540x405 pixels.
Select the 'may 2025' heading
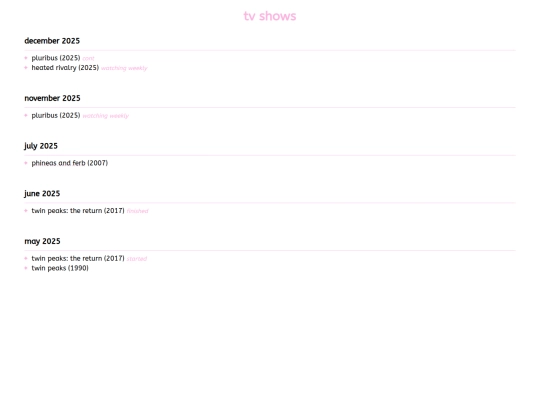pos(42,241)
